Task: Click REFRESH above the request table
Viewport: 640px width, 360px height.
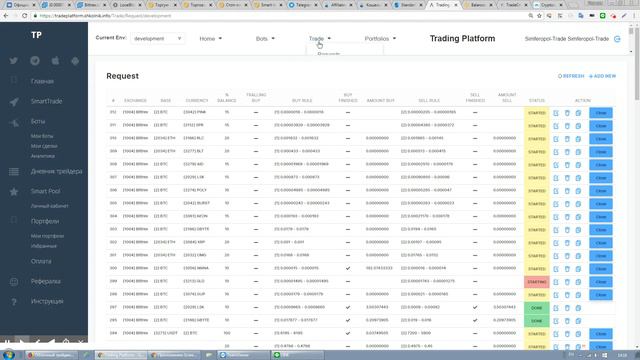Action: click(571, 76)
